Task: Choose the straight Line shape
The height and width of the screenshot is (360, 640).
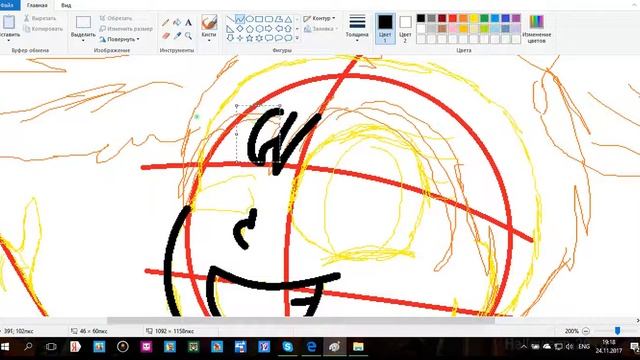Action: pos(230,19)
